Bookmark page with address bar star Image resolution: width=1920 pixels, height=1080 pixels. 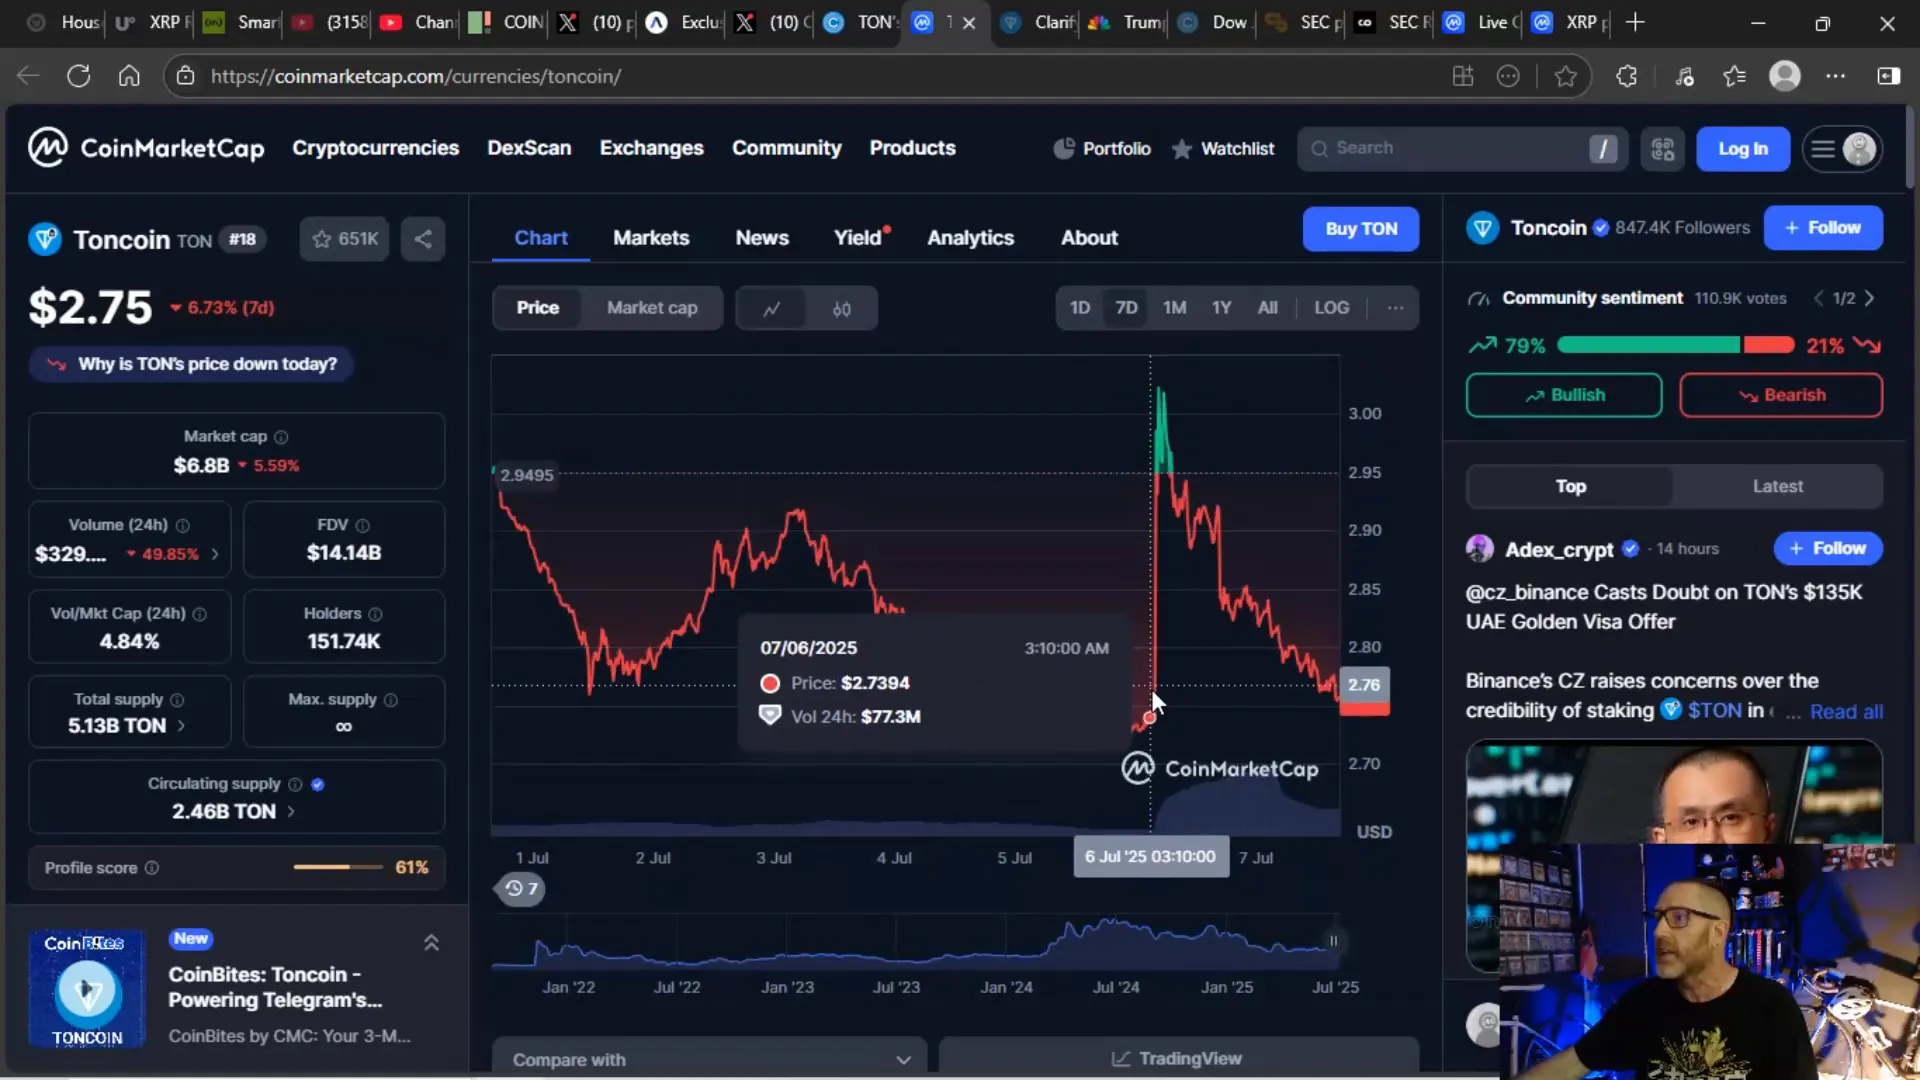(x=1566, y=76)
